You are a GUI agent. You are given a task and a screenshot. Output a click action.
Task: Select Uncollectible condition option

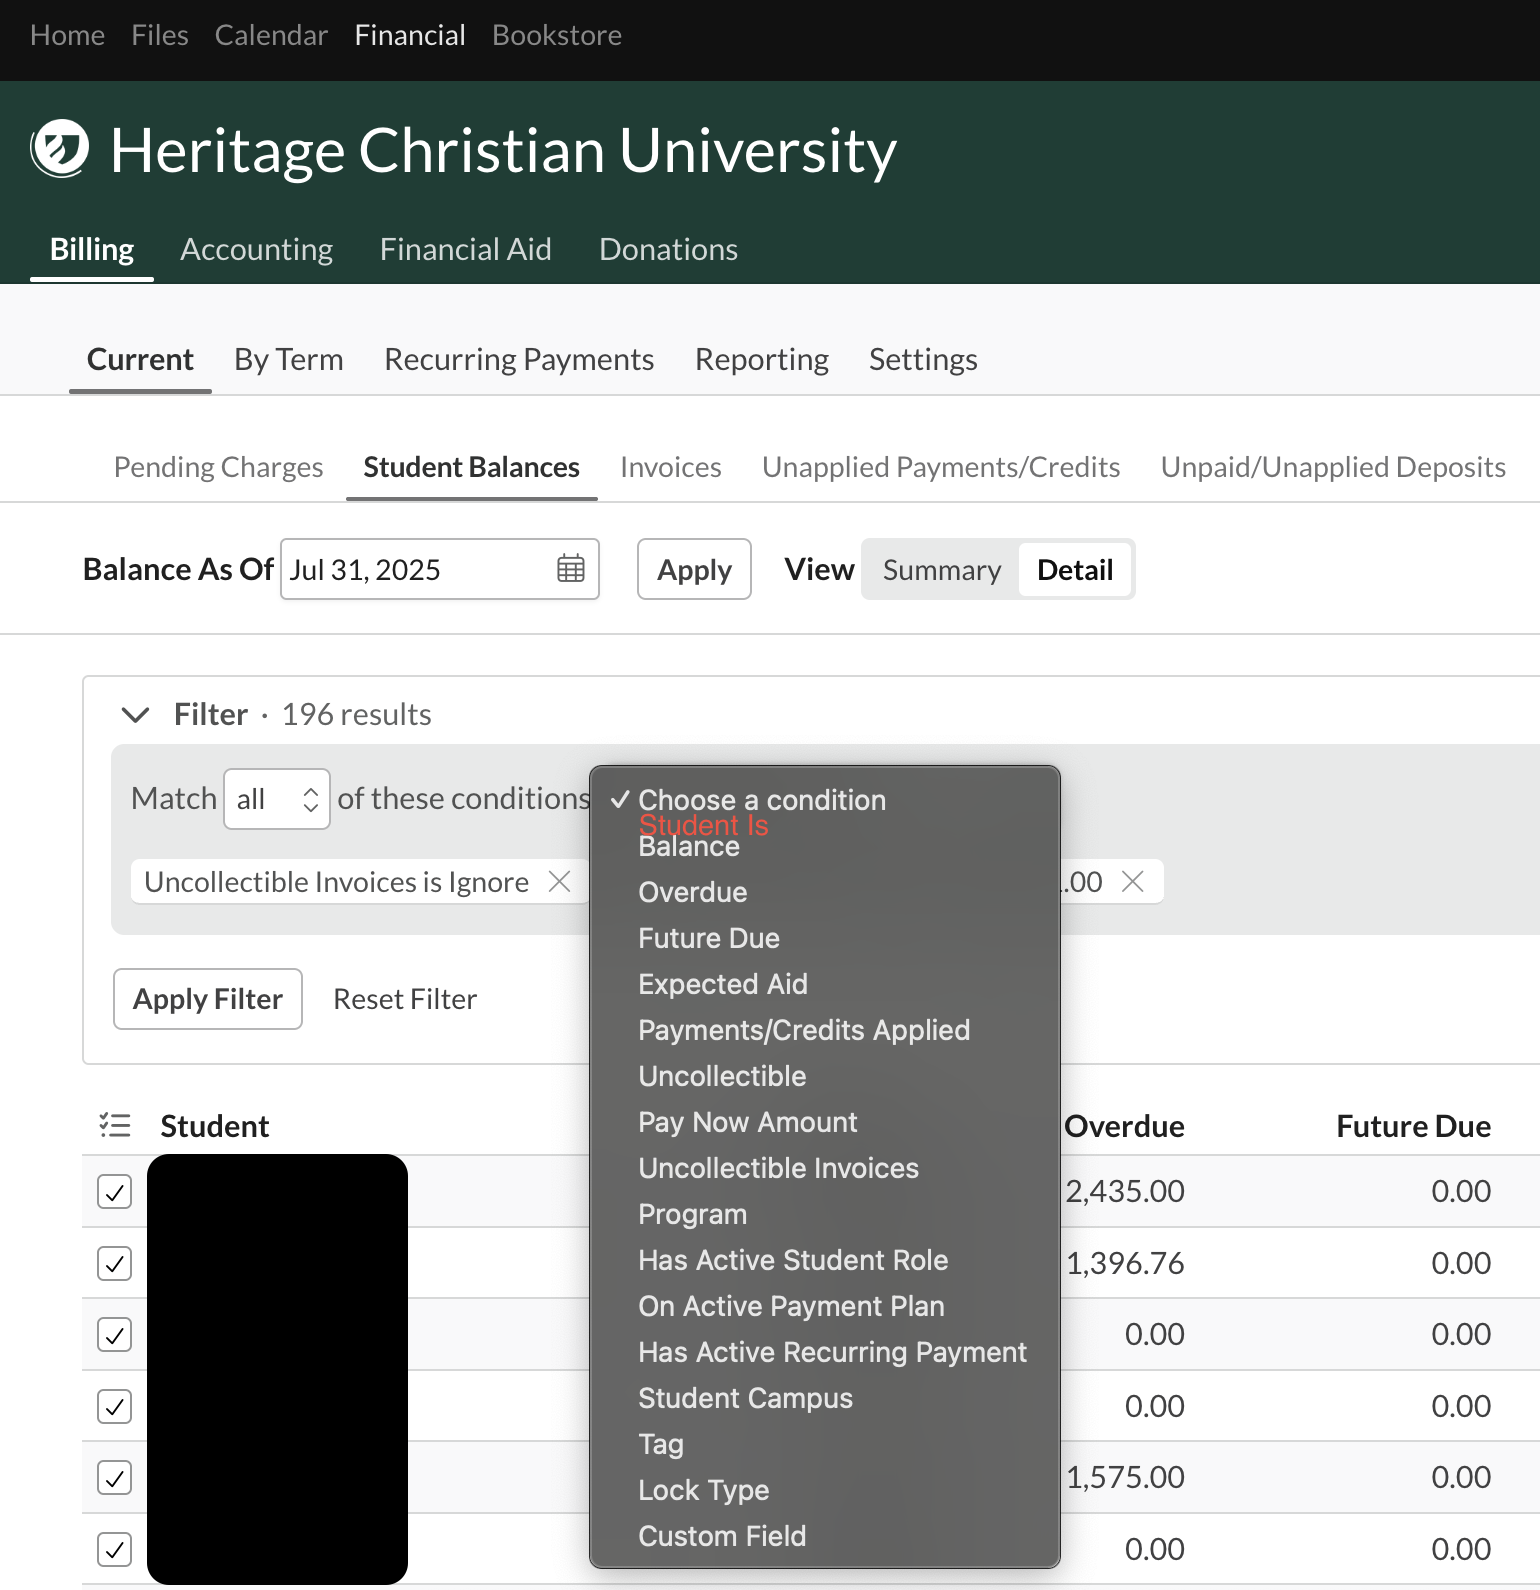(x=722, y=1076)
